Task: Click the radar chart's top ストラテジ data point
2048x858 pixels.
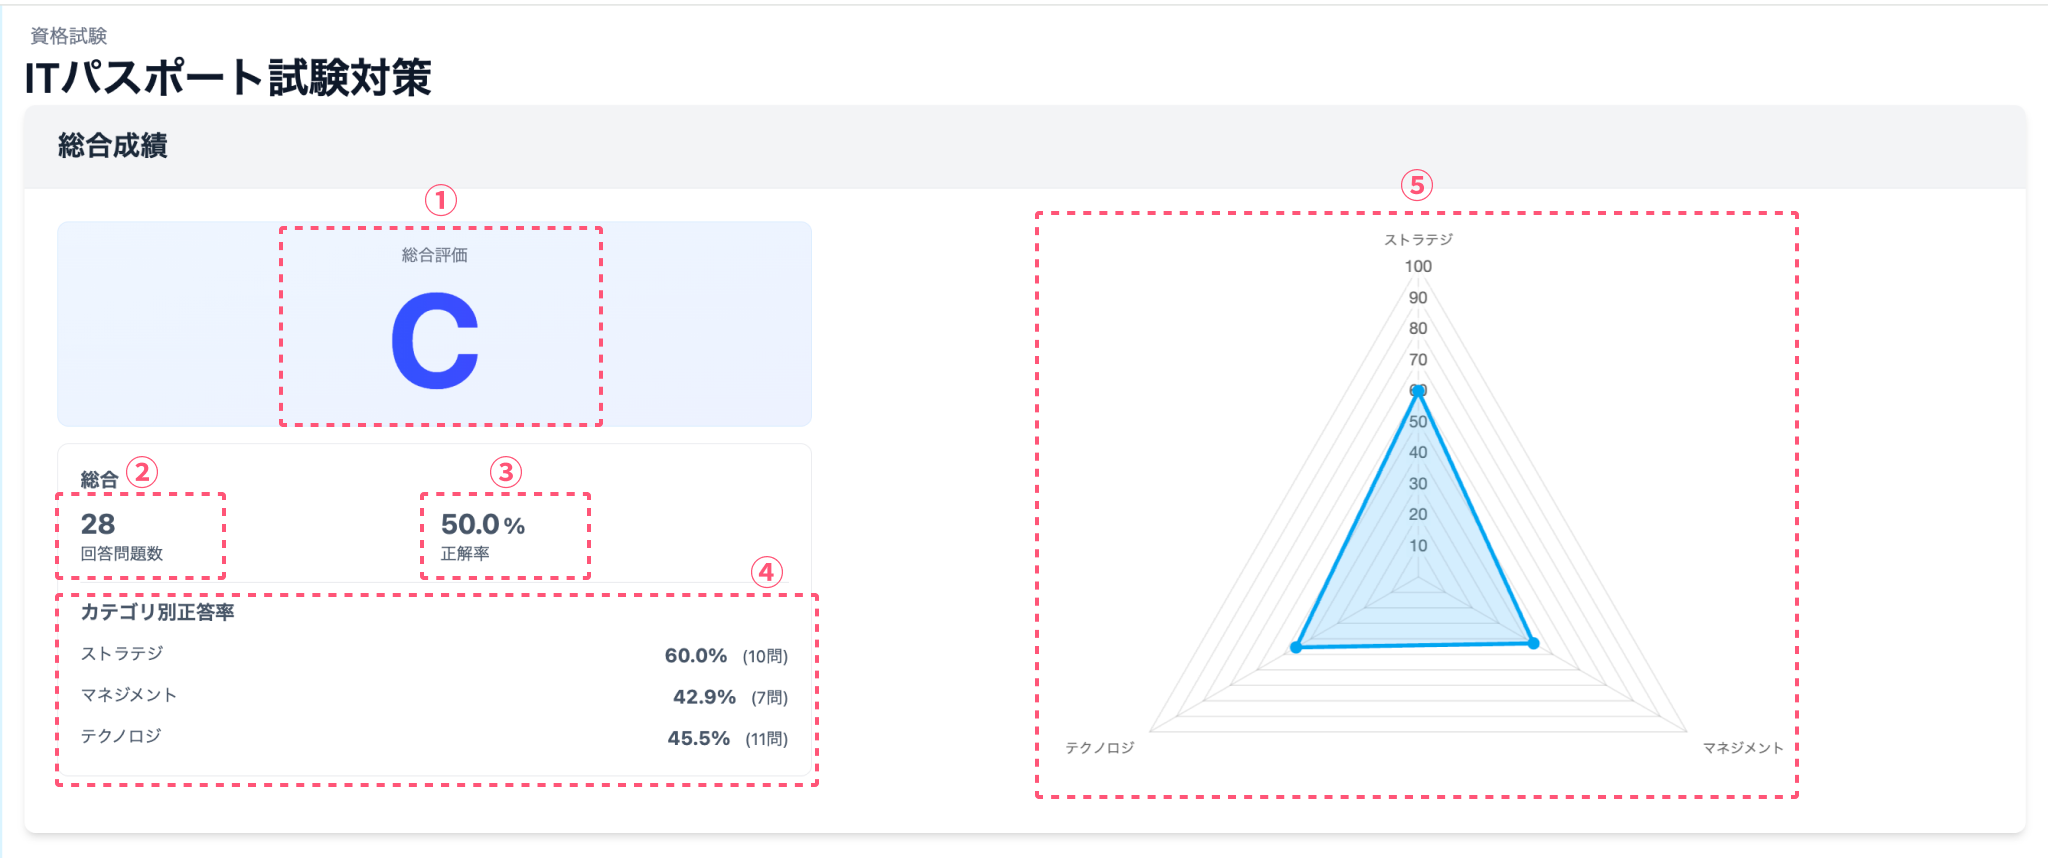Action: click(1417, 391)
